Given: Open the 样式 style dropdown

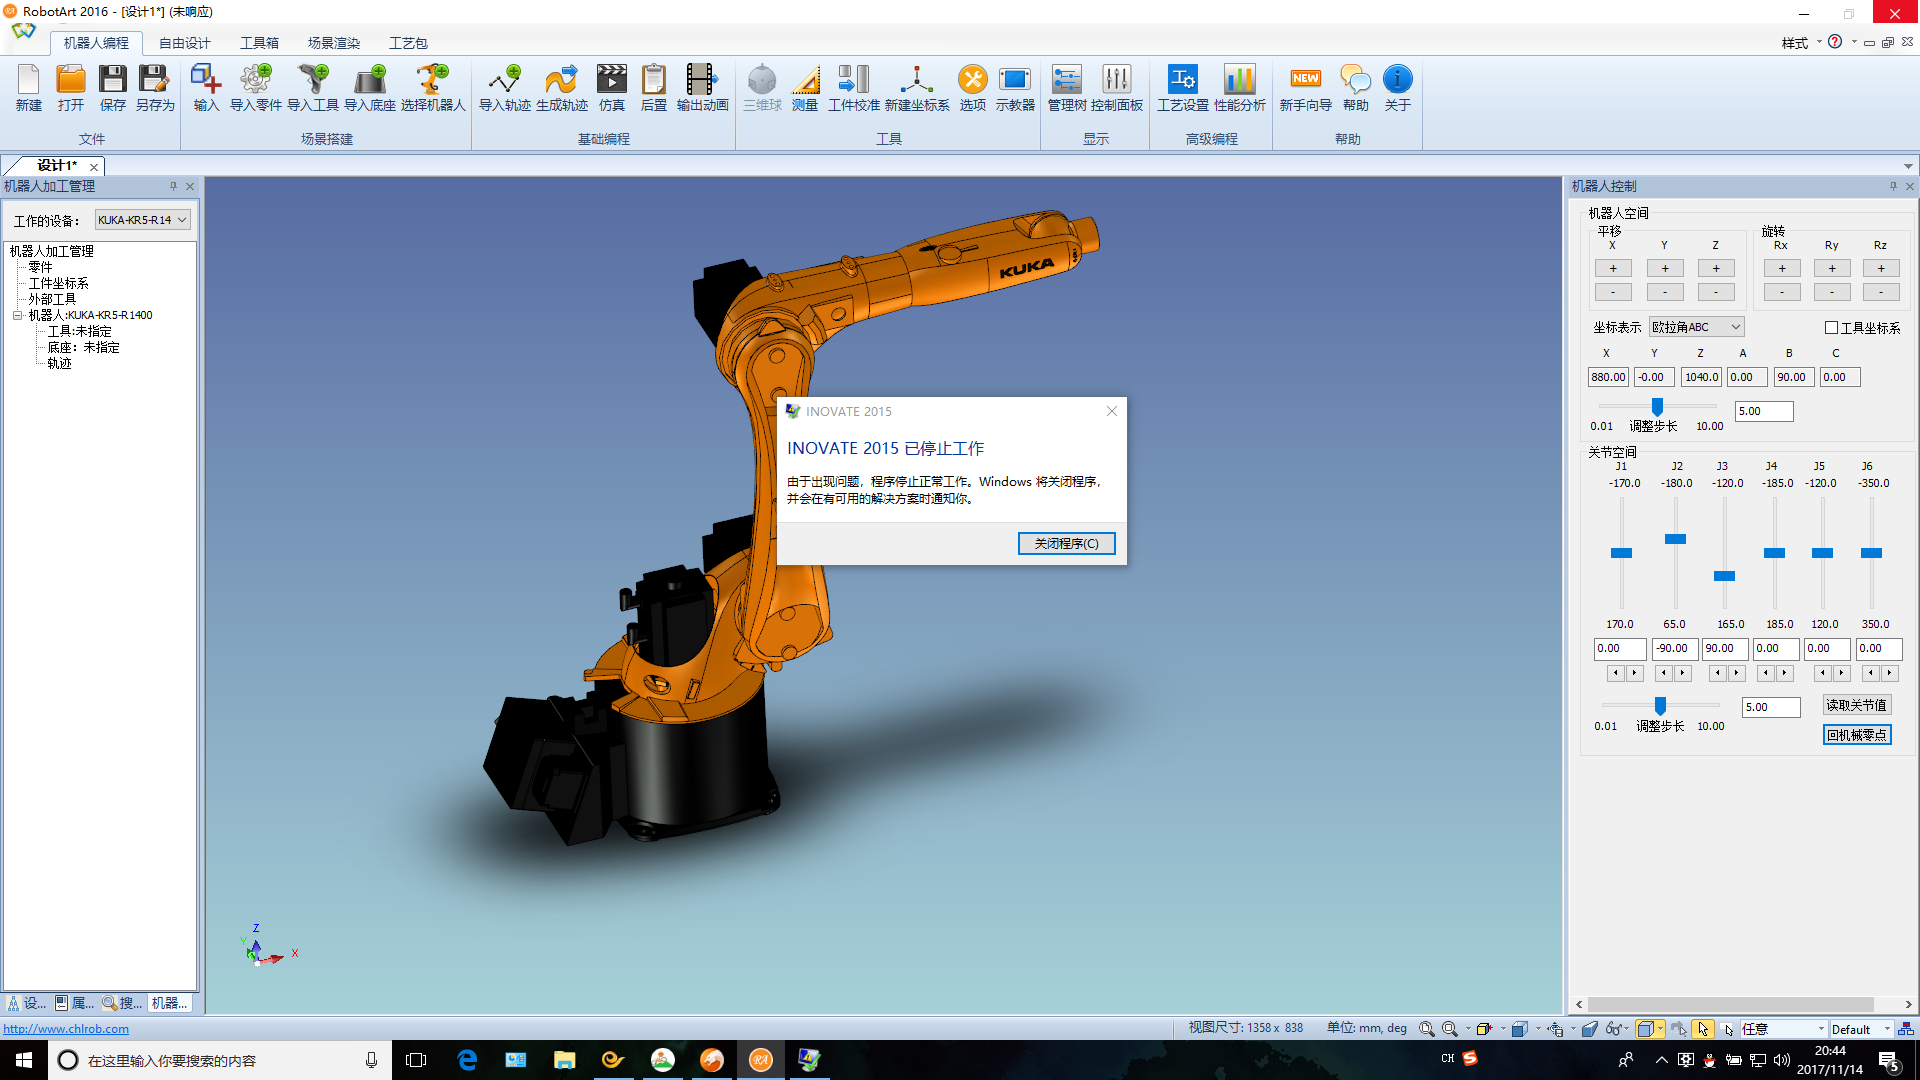Looking at the screenshot, I should tap(1801, 43).
